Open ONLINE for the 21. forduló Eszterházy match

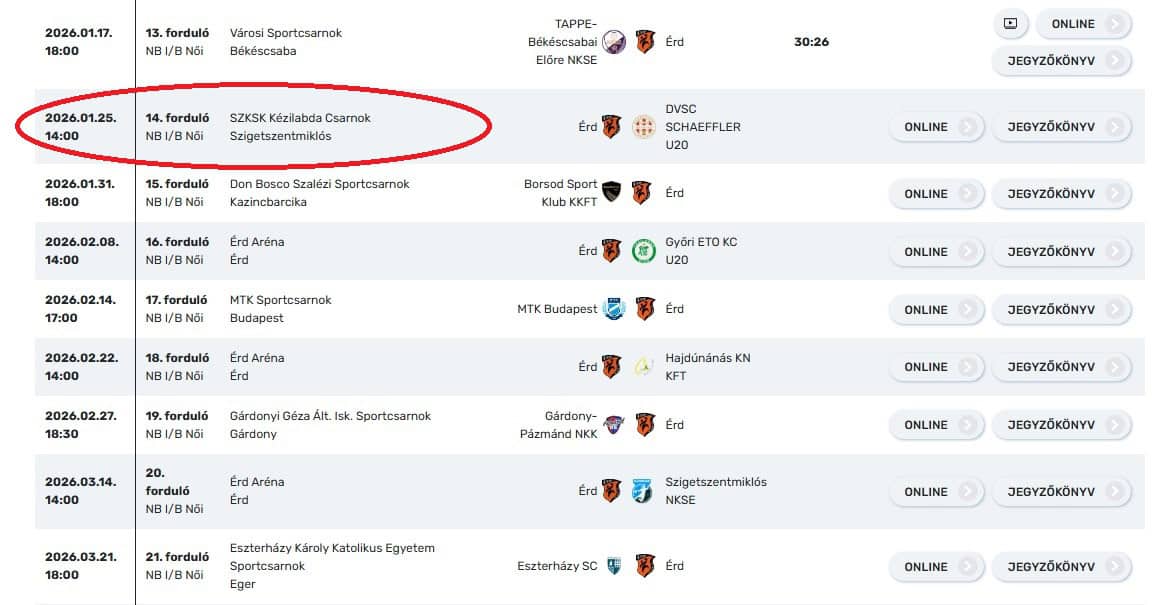tap(937, 567)
